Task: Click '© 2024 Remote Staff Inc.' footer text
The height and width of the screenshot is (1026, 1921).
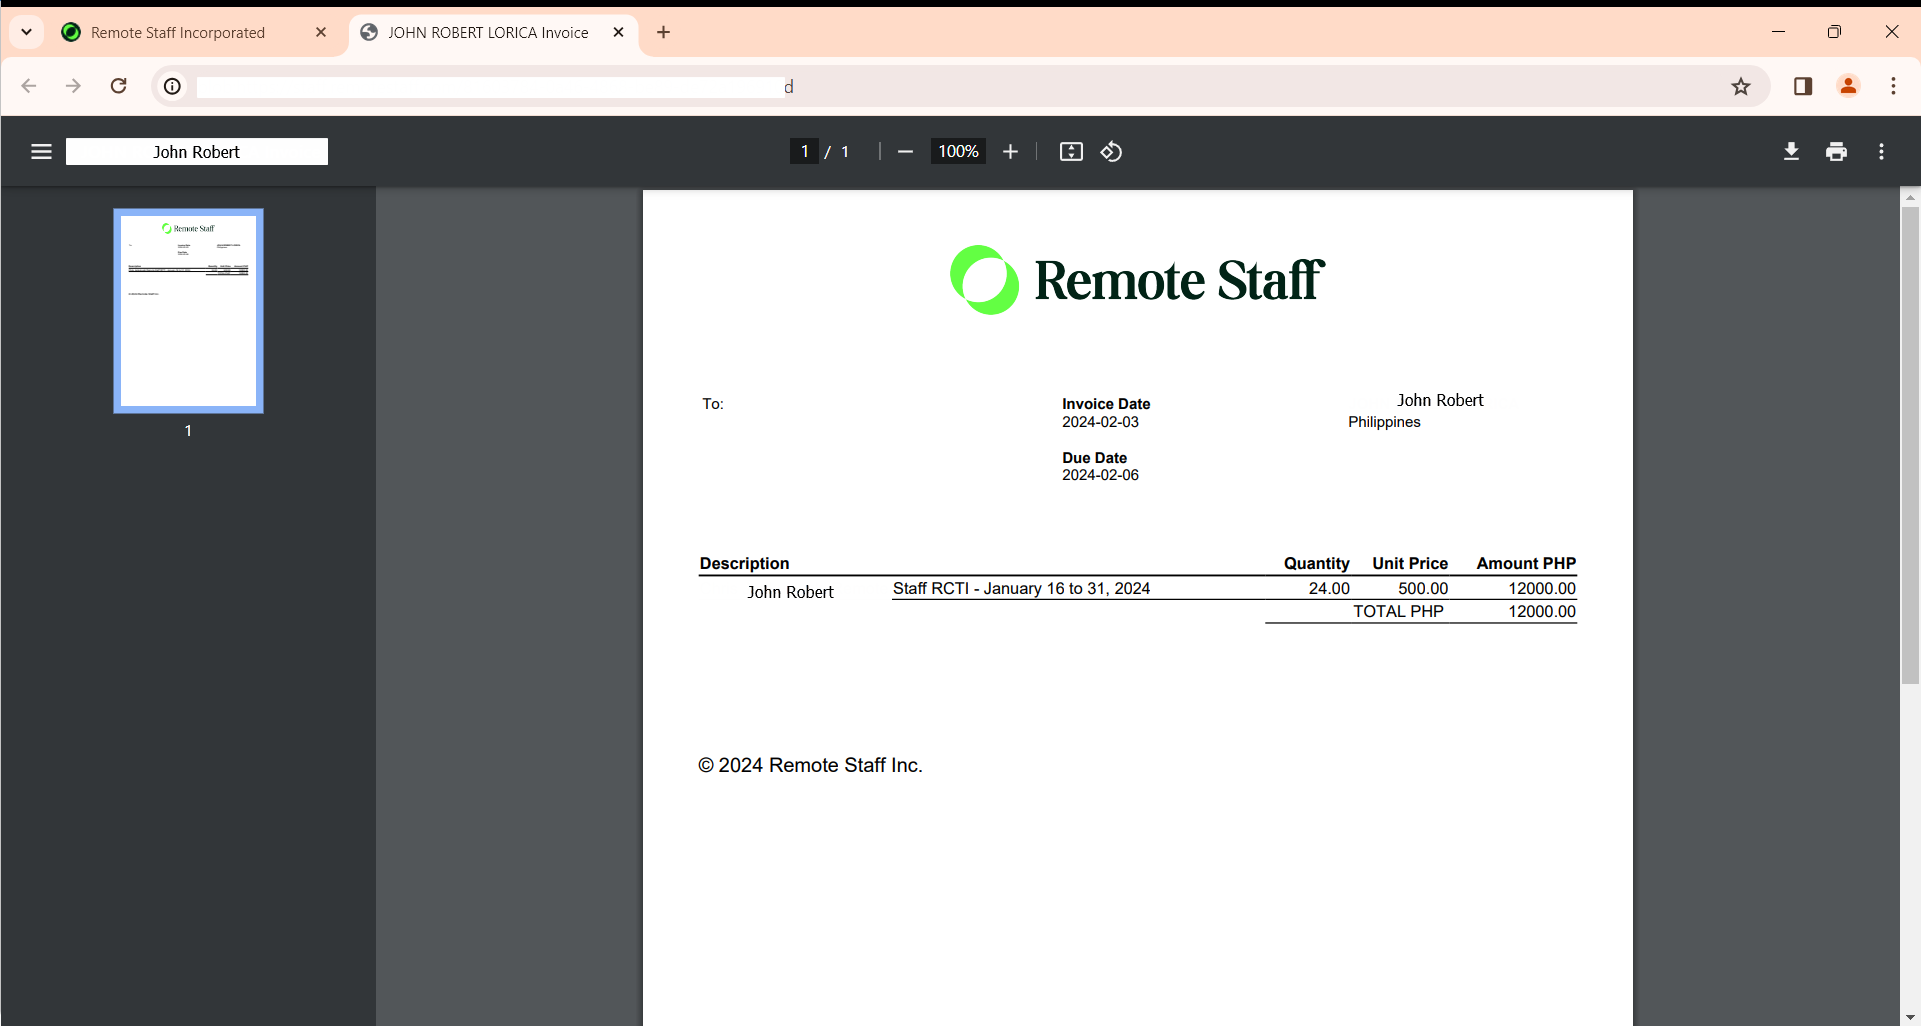Action: click(810, 766)
